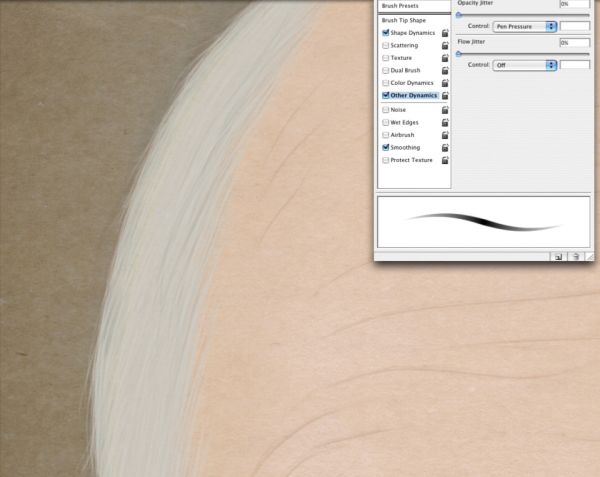The height and width of the screenshot is (477, 600).
Task: Click the lock icon beside Dual Brush
Action: coord(445,70)
